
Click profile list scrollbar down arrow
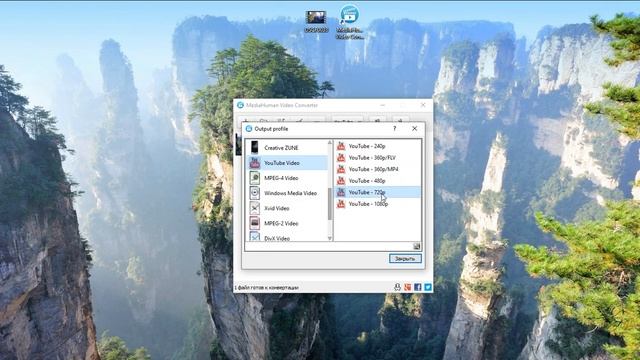coord(330,238)
